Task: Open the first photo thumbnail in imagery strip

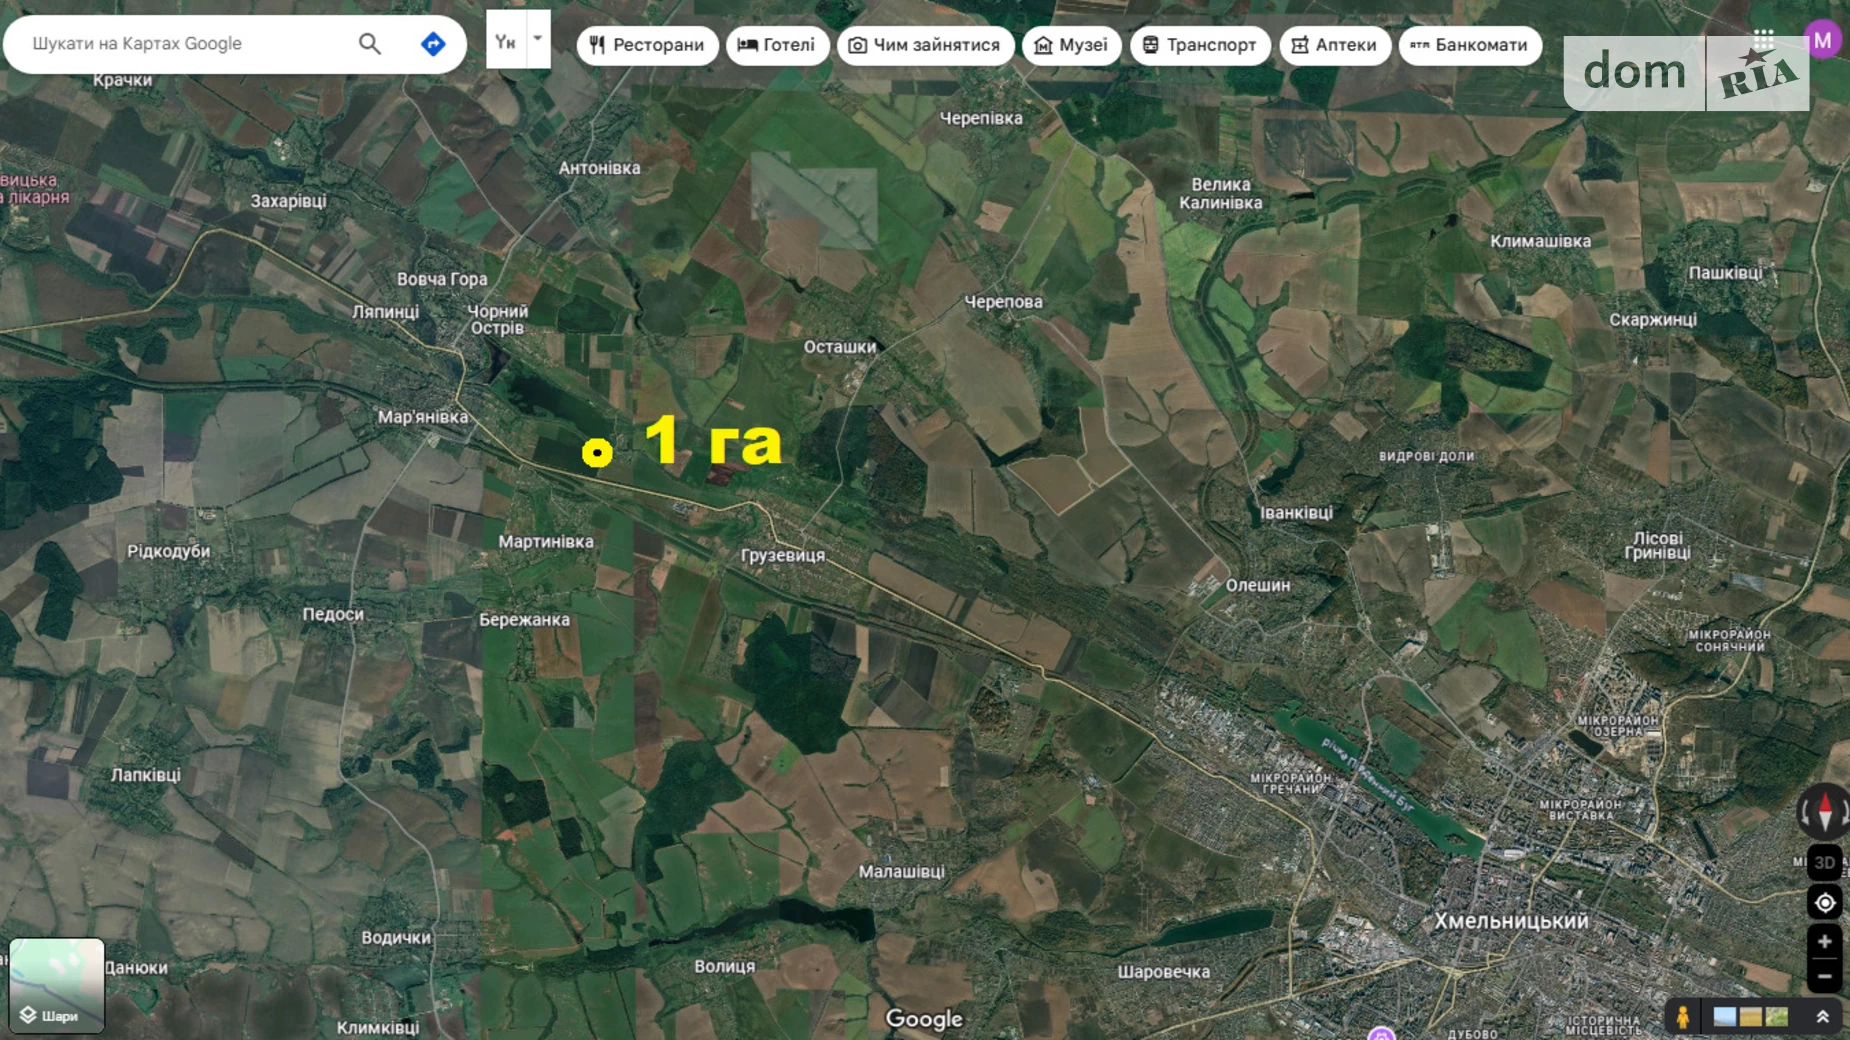Action: (x=1725, y=1017)
